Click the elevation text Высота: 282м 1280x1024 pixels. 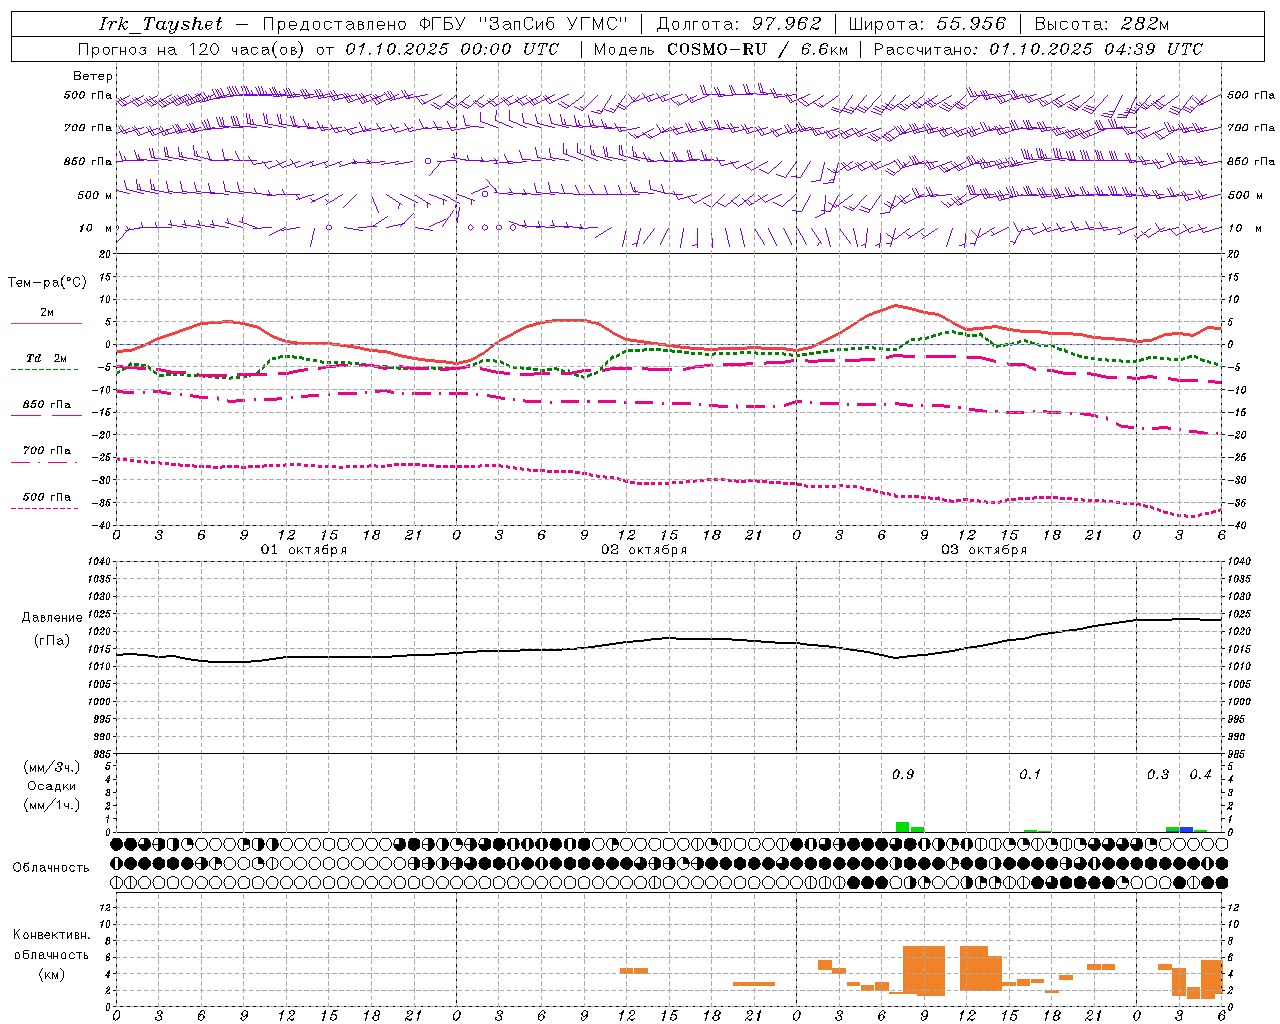(1101, 24)
